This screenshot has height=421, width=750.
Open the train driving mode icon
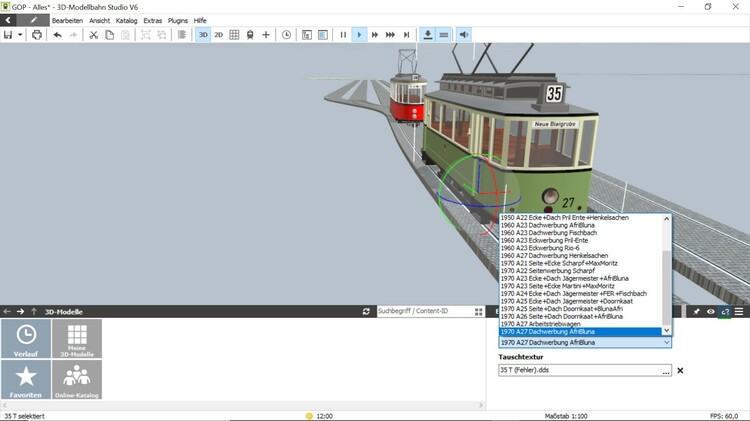249,35
